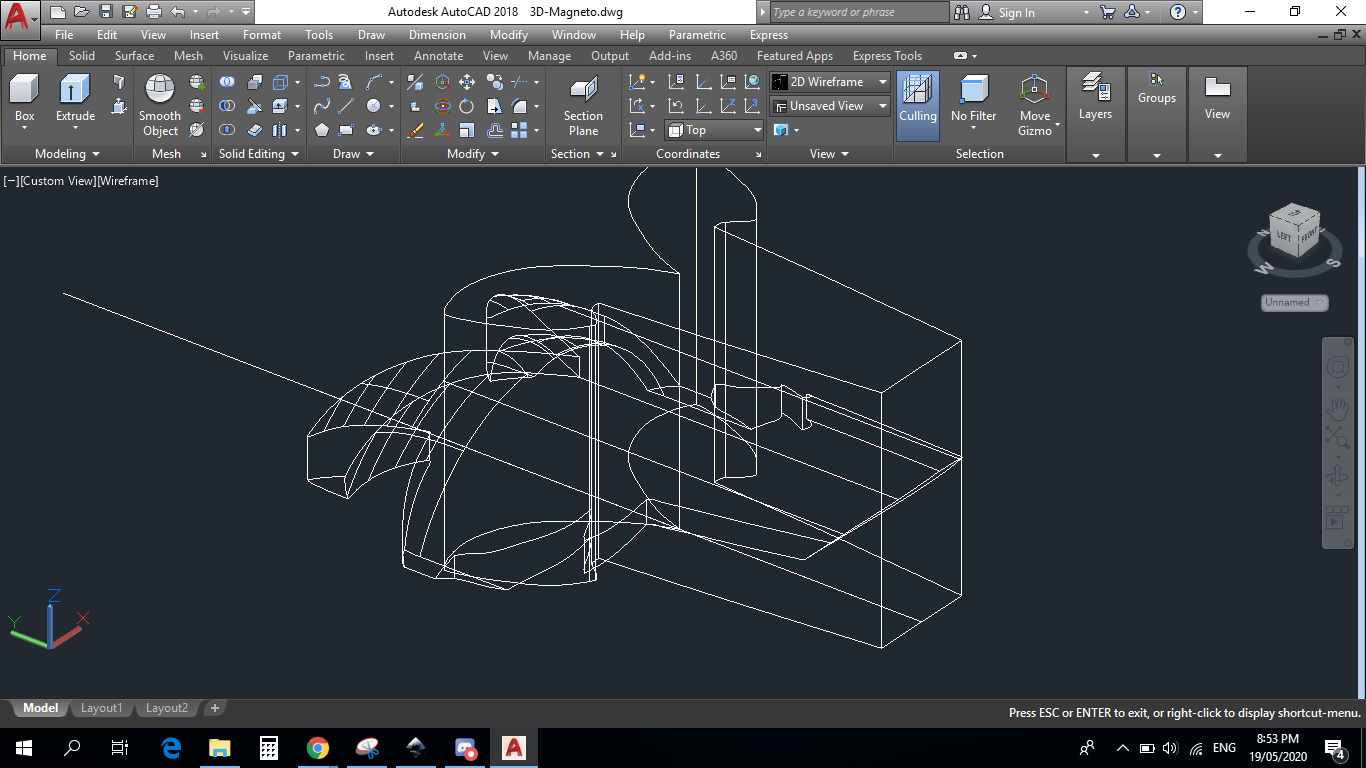Screen dimensions: 1366x768
Task: Switch to the Featured Apps tab
Action: point(794,56)
